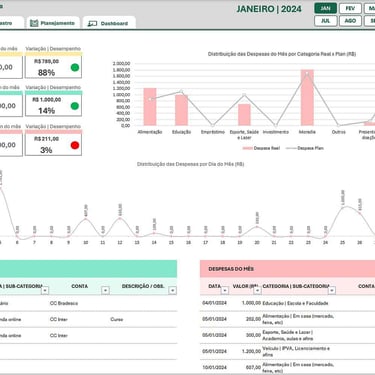Click the 1.200,00 value cell
375x375 pixels.
coord(251,351)
